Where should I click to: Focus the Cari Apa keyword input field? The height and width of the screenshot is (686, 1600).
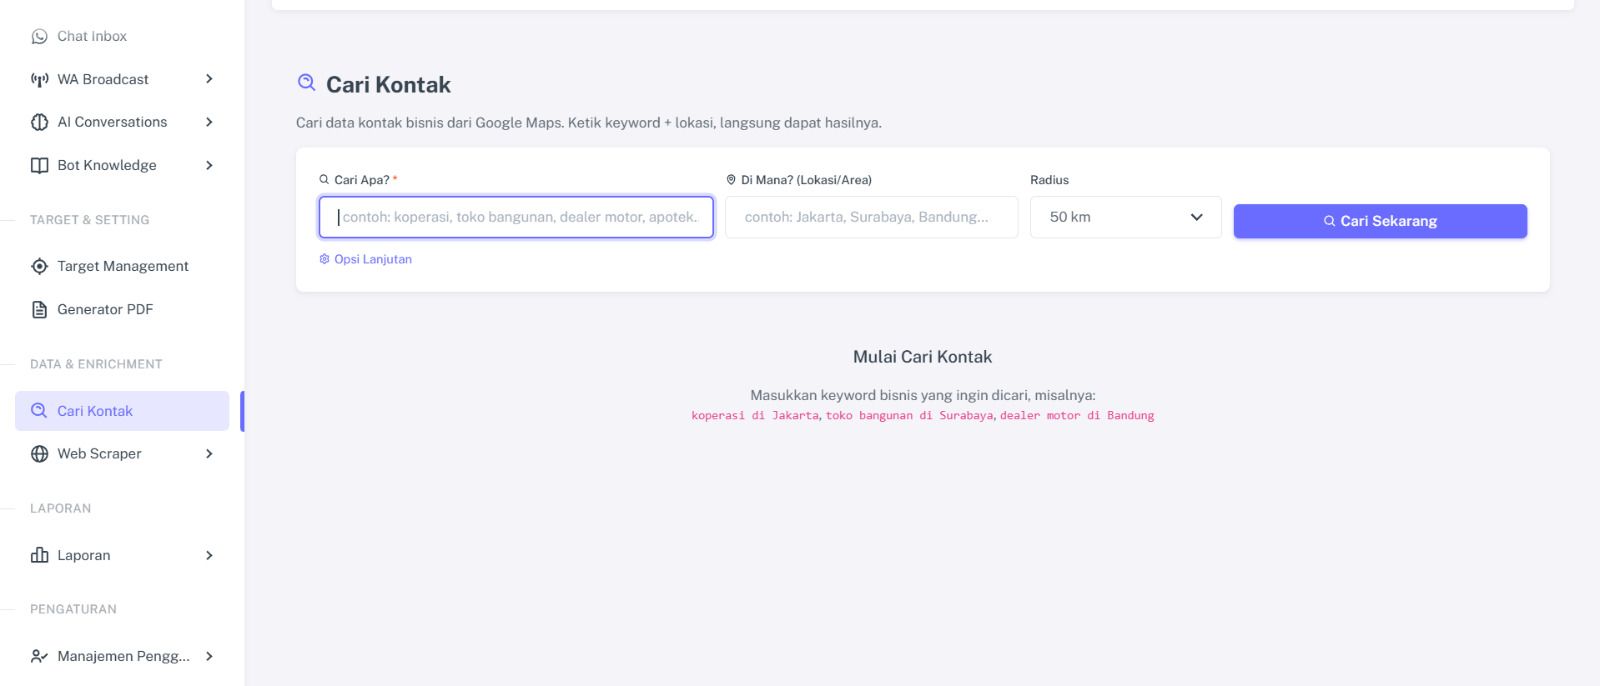(516, 217)
